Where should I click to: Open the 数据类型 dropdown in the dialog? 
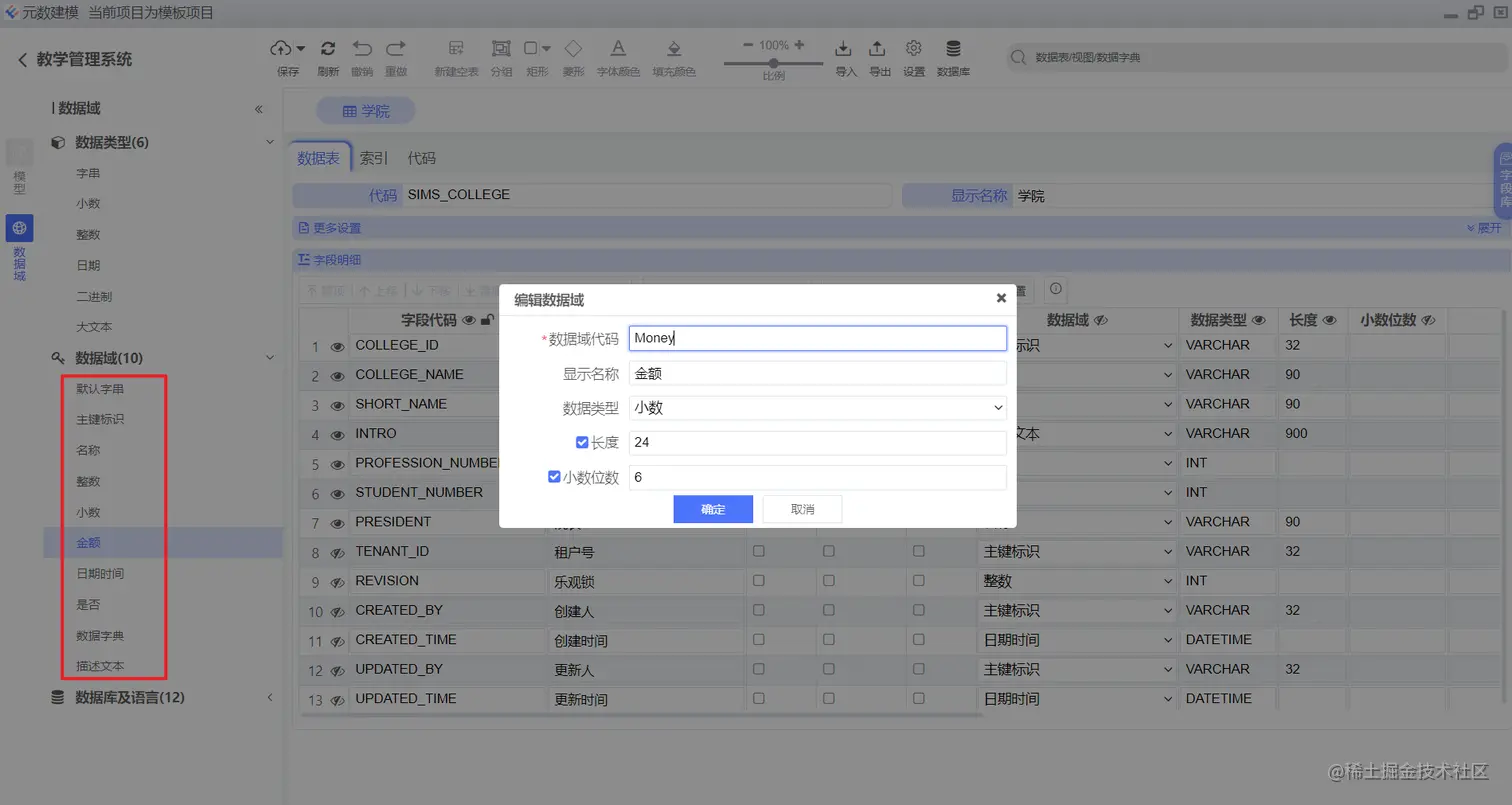click(x=817, y=408)
